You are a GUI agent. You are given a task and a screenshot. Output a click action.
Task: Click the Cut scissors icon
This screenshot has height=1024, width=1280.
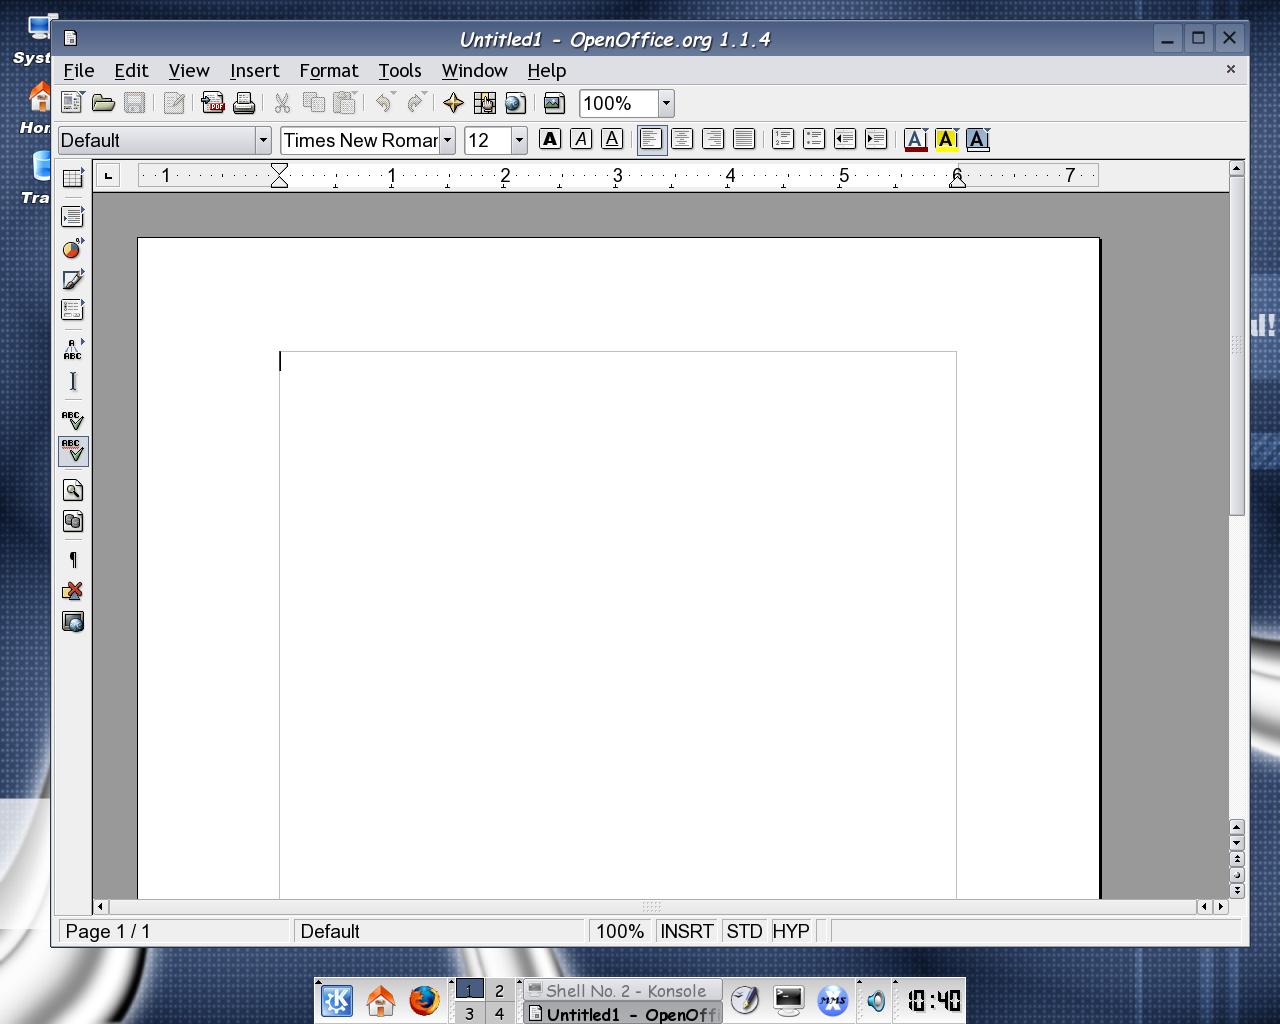click(x=283, y=103)
